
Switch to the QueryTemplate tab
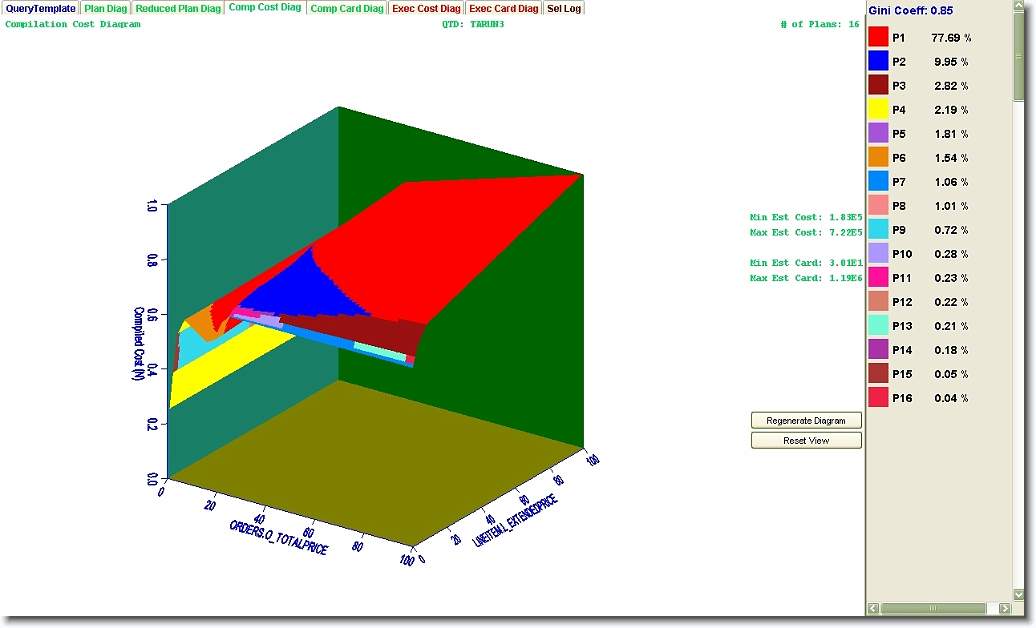click(x=40, y=8)
